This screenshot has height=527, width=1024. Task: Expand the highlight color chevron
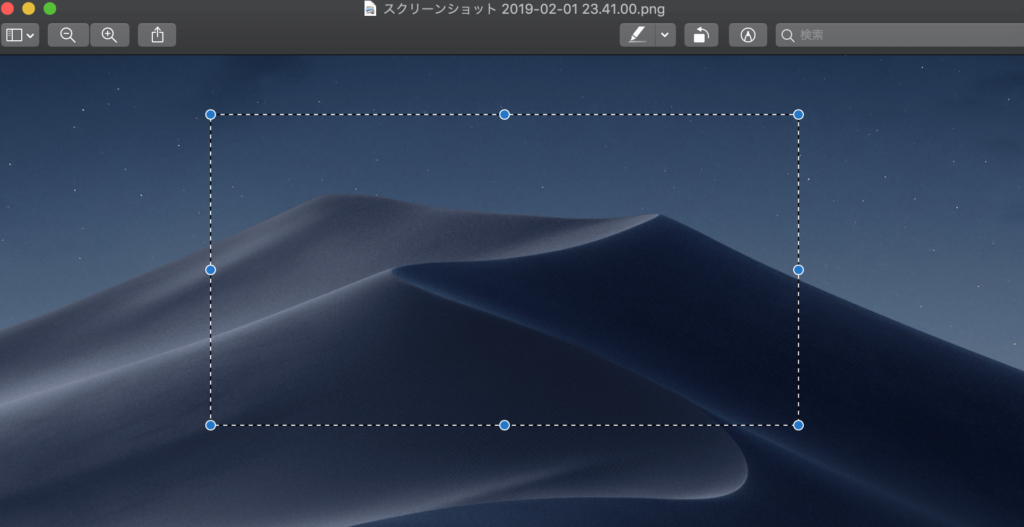coord(665,35)
